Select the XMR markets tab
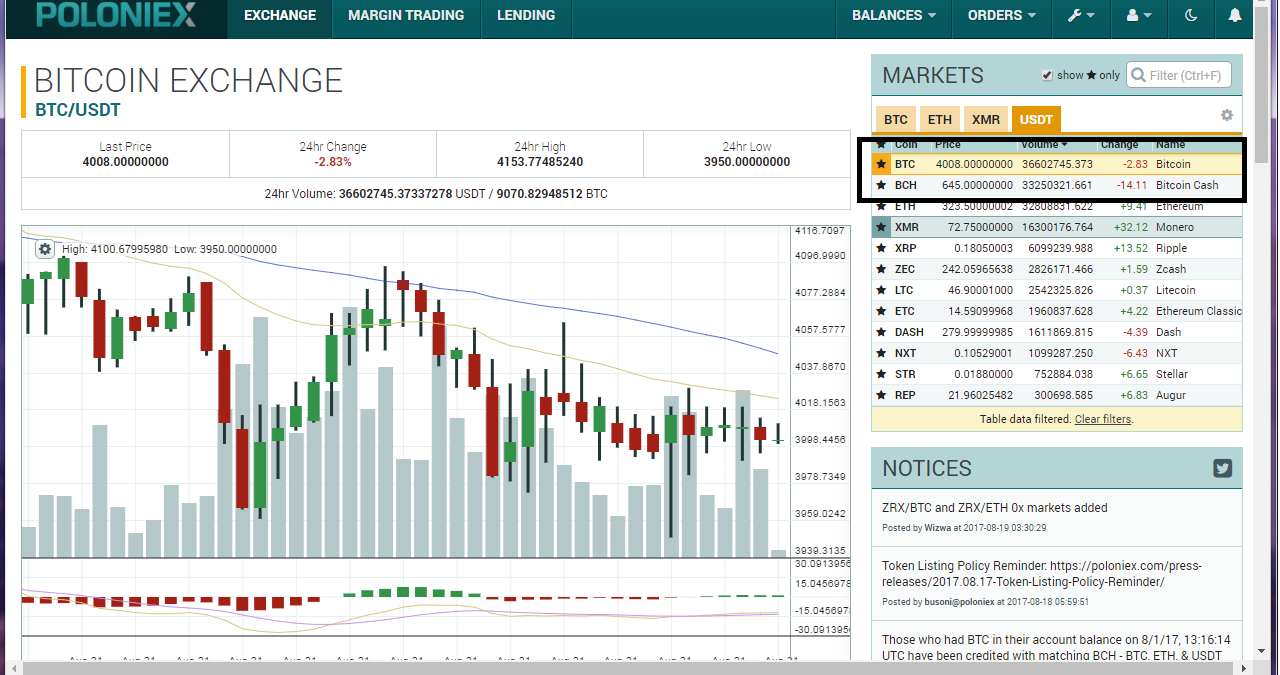The width and height of the screenshot is (1280, 675). tap(986, 119)
